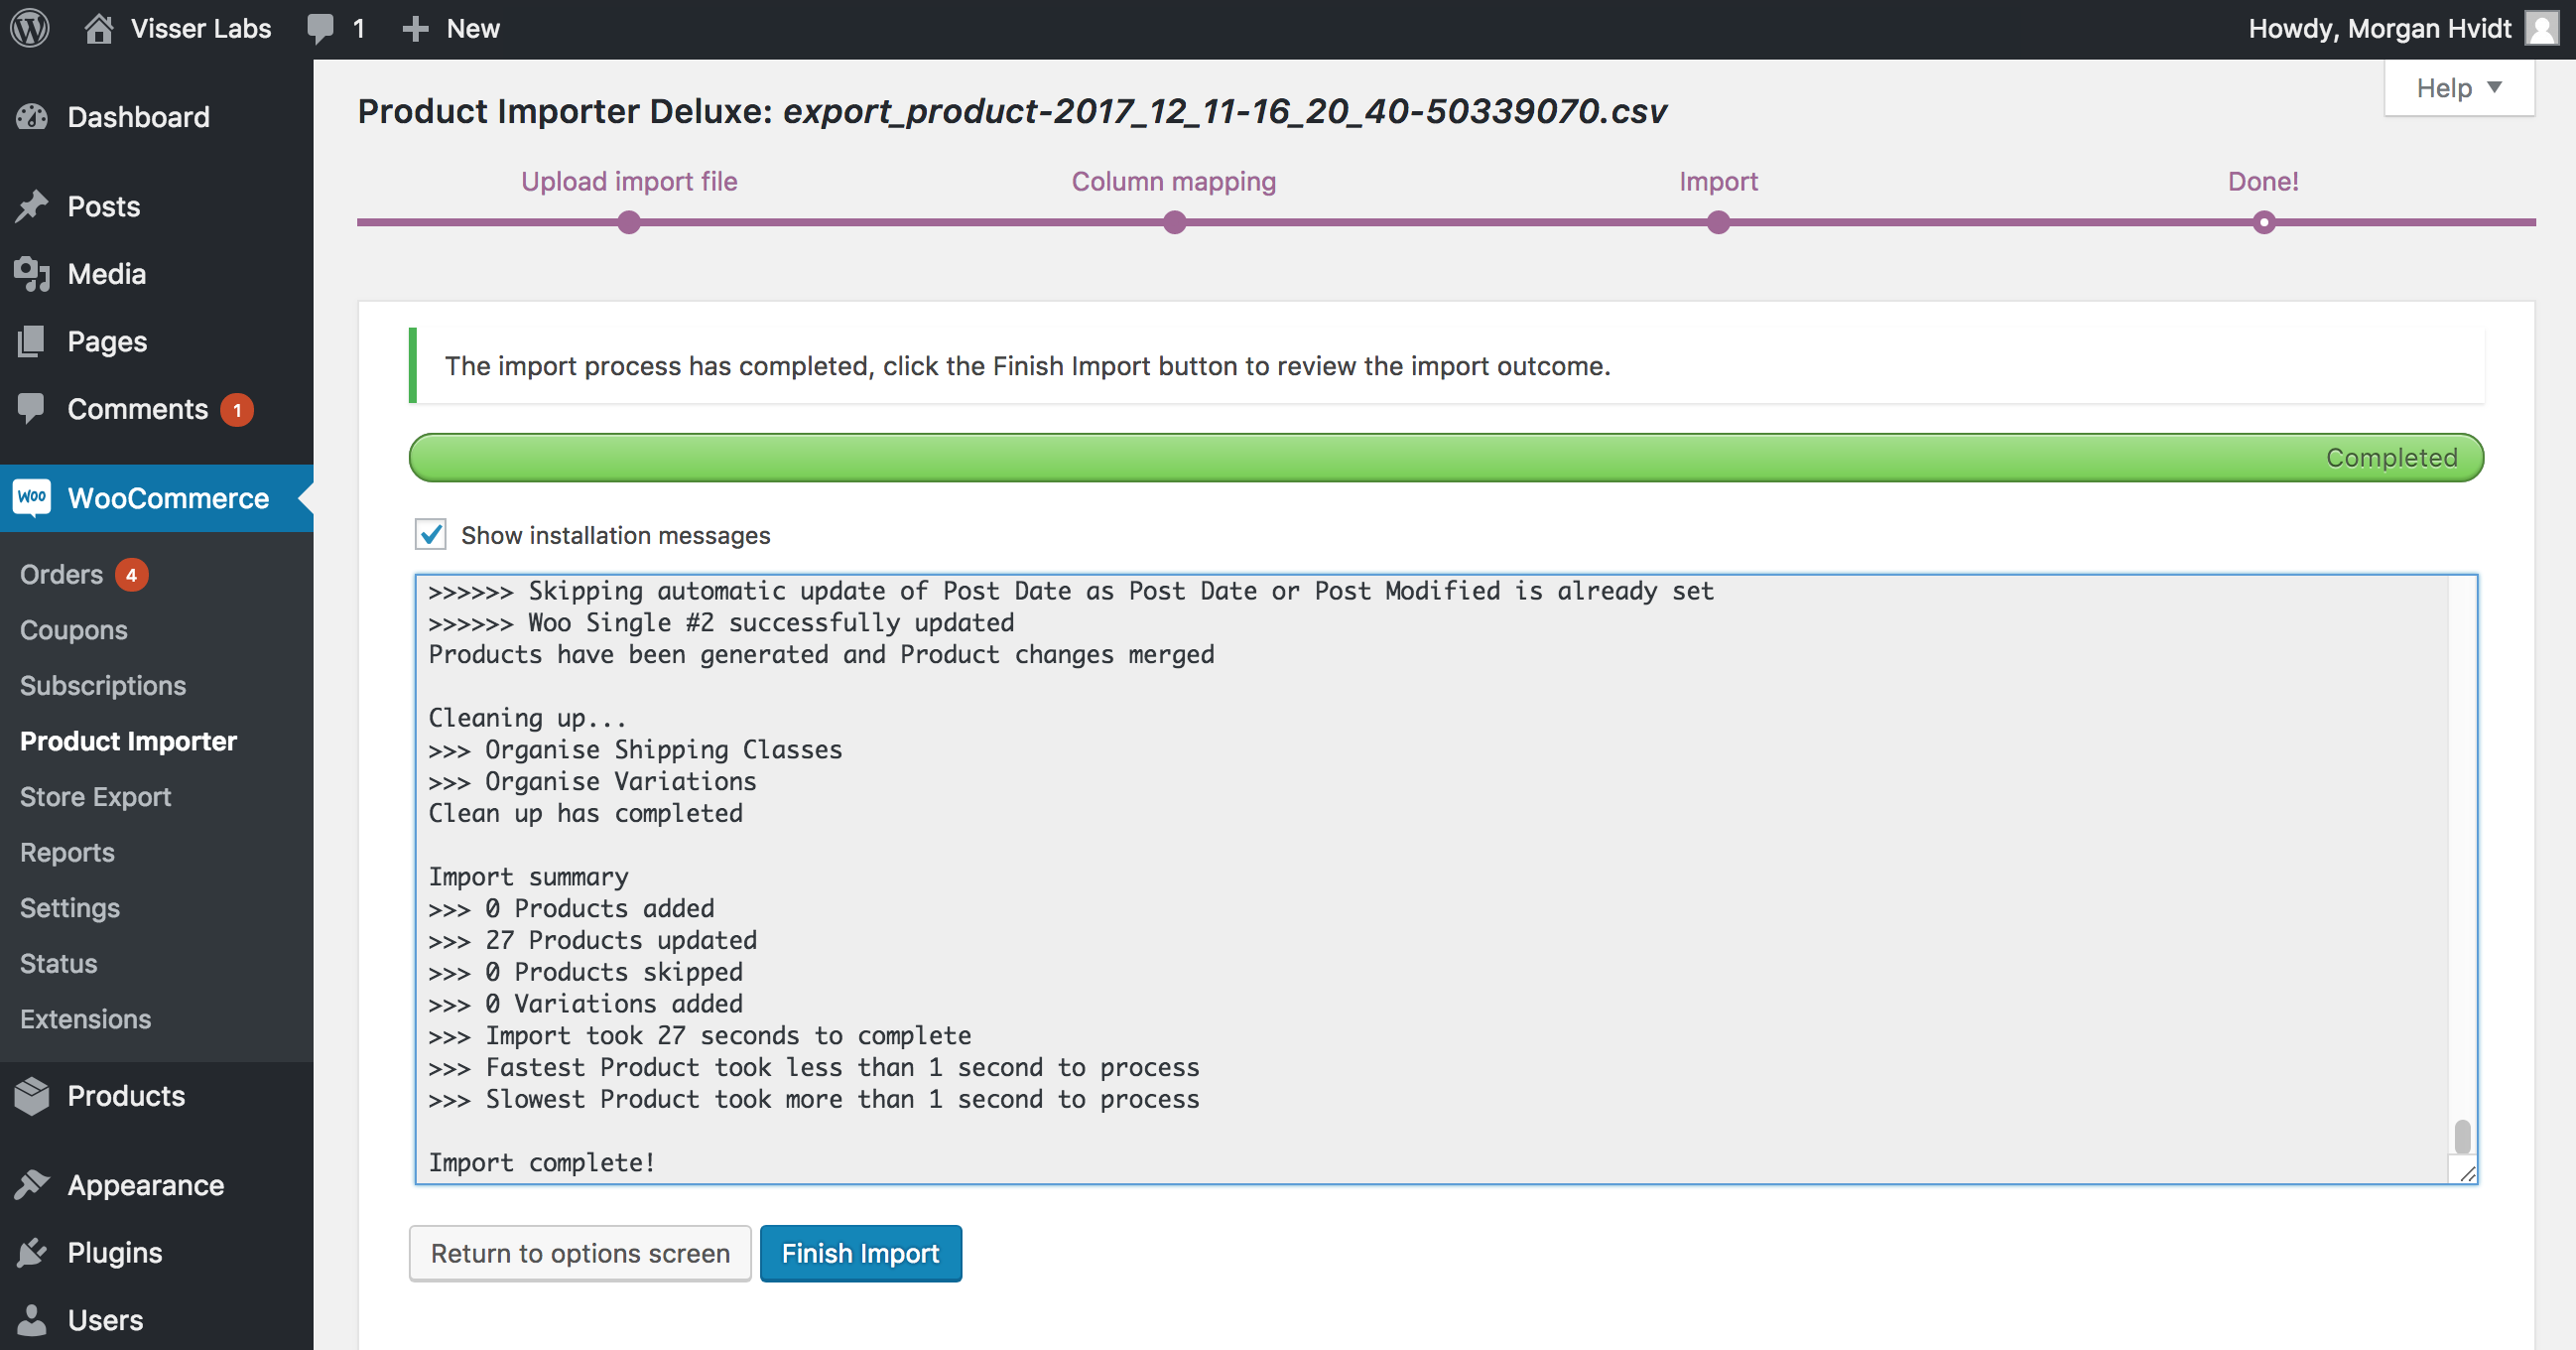Open the Orders submenu item
The height and width of the screenshot is (1350, 2576).
point(61,574)
